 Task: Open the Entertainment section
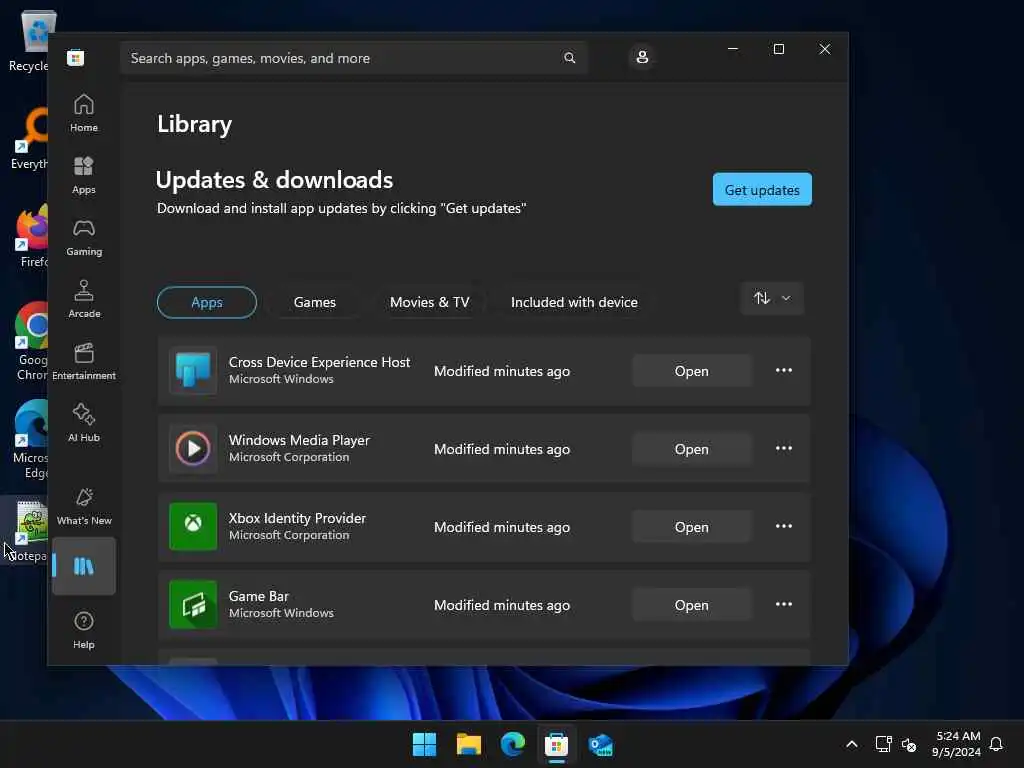pos(84,361)
